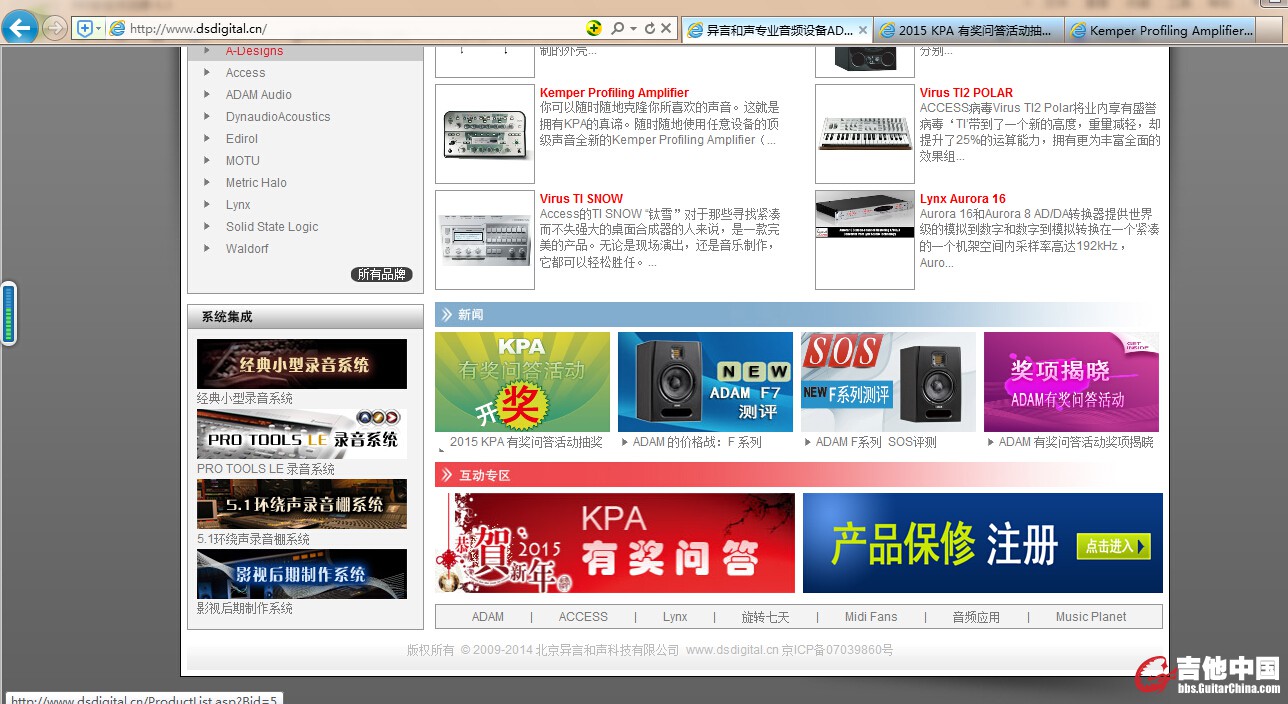
Task: Open the ADAM F系列 SOS评测 link
Action: (x=876, y=442)
